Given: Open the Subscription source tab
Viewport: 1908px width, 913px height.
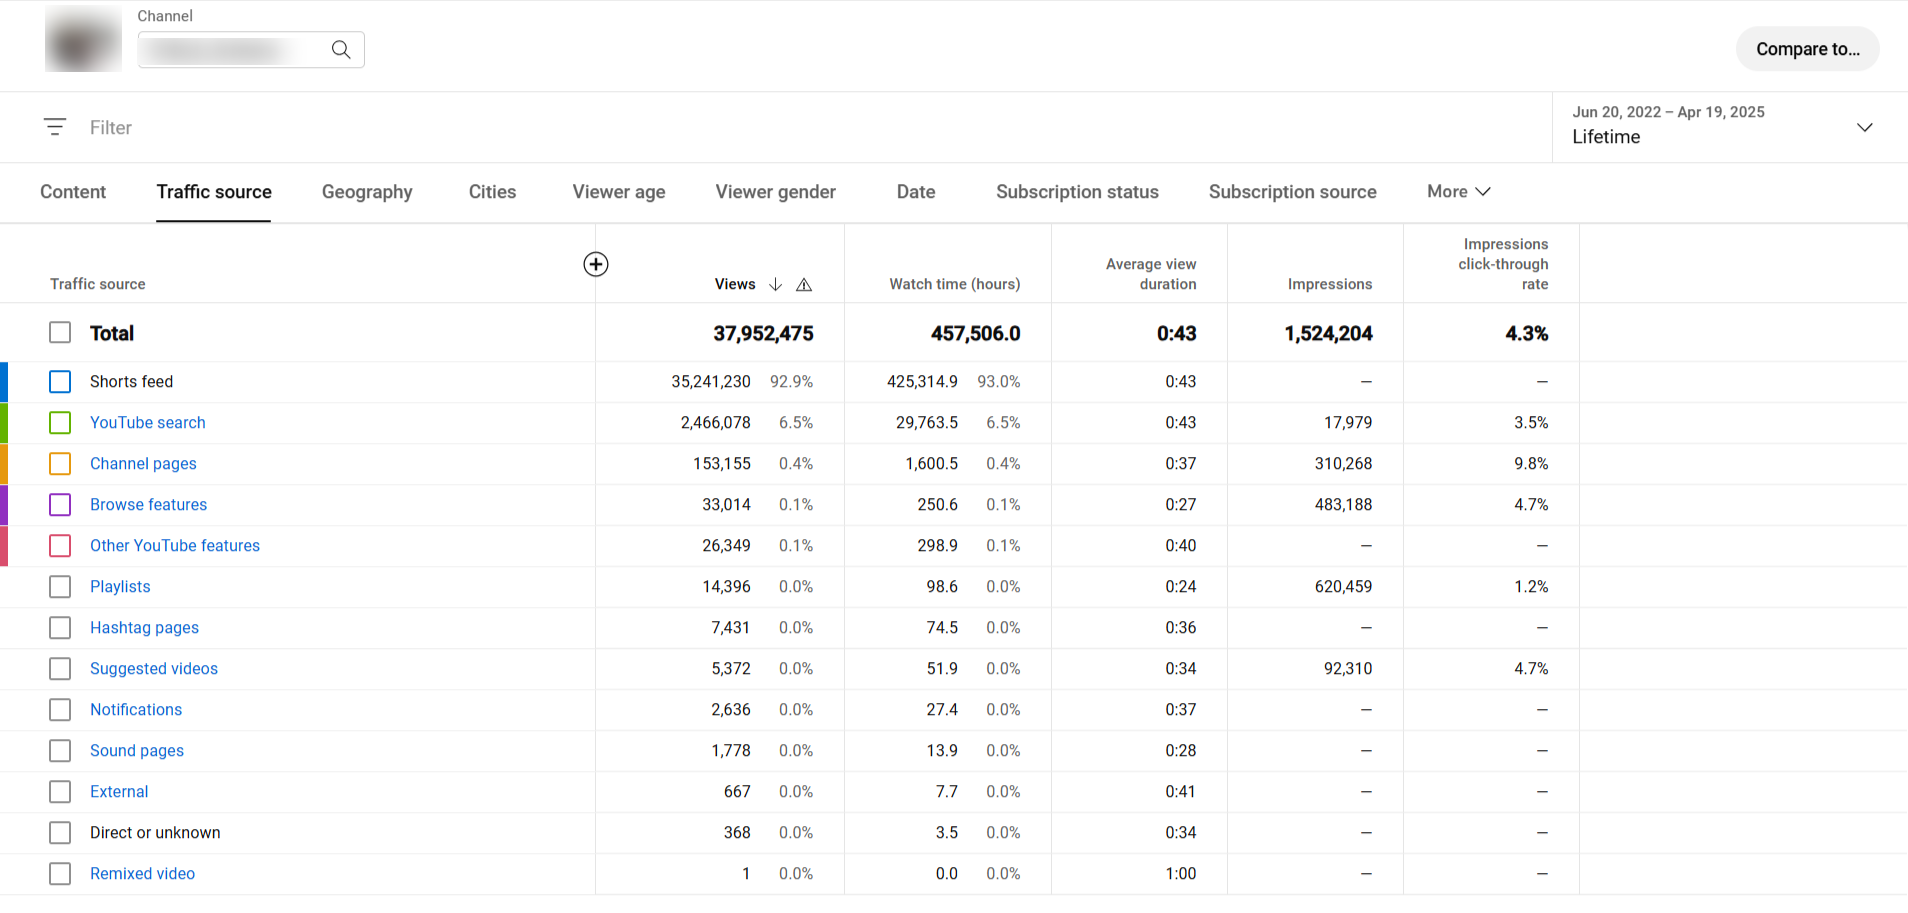Looking at the screenshot, I should coord(1293,192).
